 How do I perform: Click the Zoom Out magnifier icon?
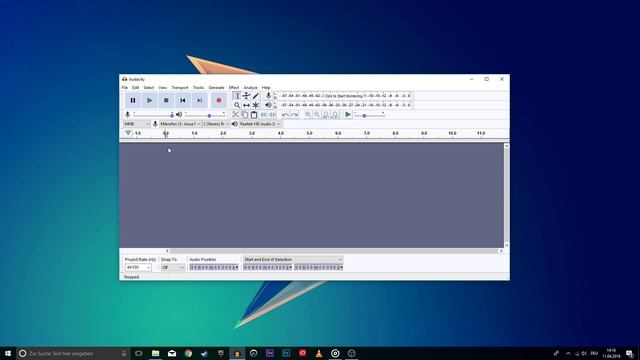click(x=317, y=115)
